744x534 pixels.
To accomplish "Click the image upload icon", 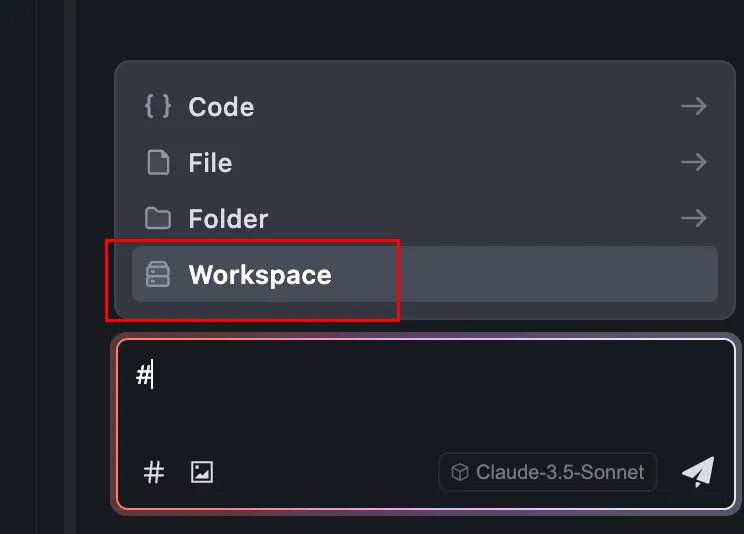I will point(202,473).
